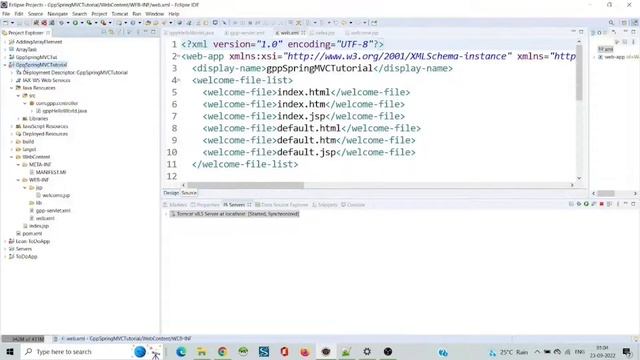
Task: Open the Help menu
Action: pos(174,14)
